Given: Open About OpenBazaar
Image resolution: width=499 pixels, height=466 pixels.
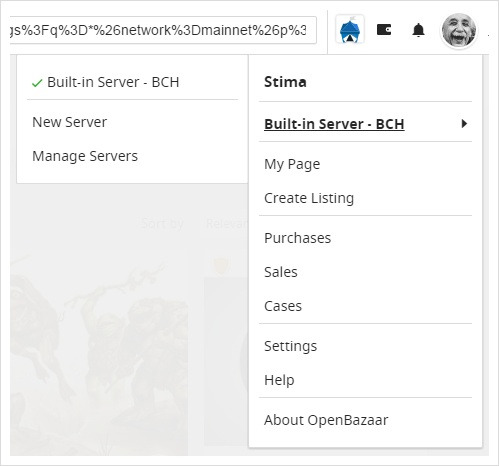Looking at the screenshot, I should pos(326,420).
